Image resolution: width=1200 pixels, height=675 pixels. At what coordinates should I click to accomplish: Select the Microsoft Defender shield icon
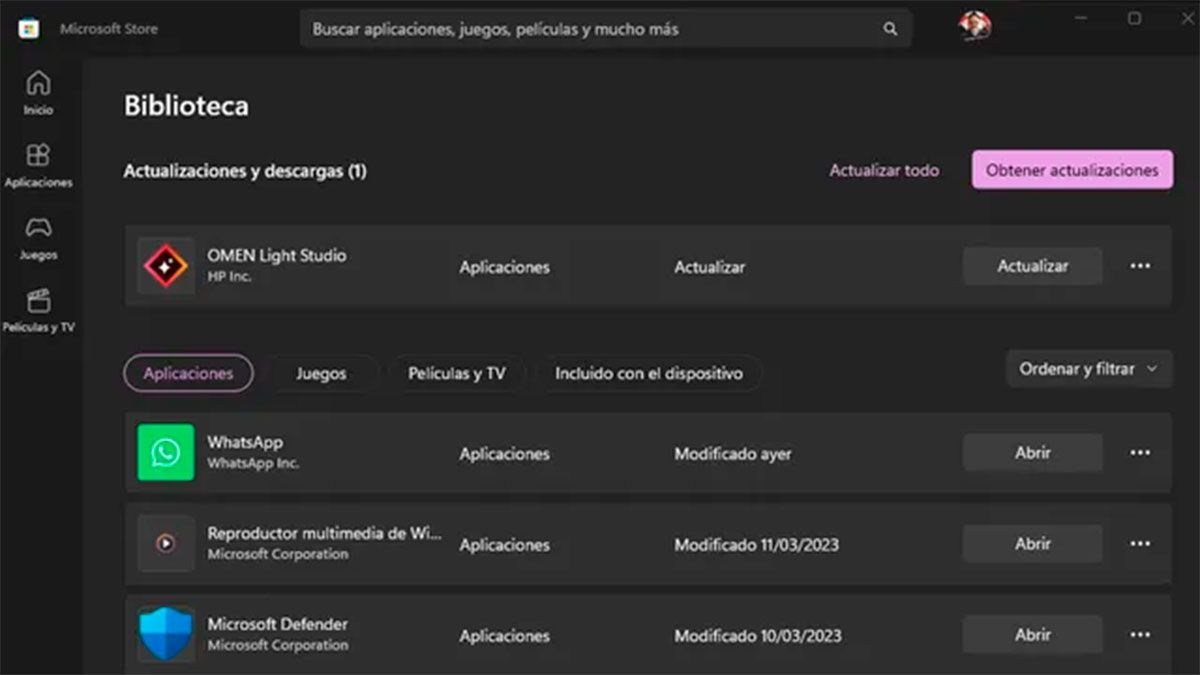[x=165, y=634]
